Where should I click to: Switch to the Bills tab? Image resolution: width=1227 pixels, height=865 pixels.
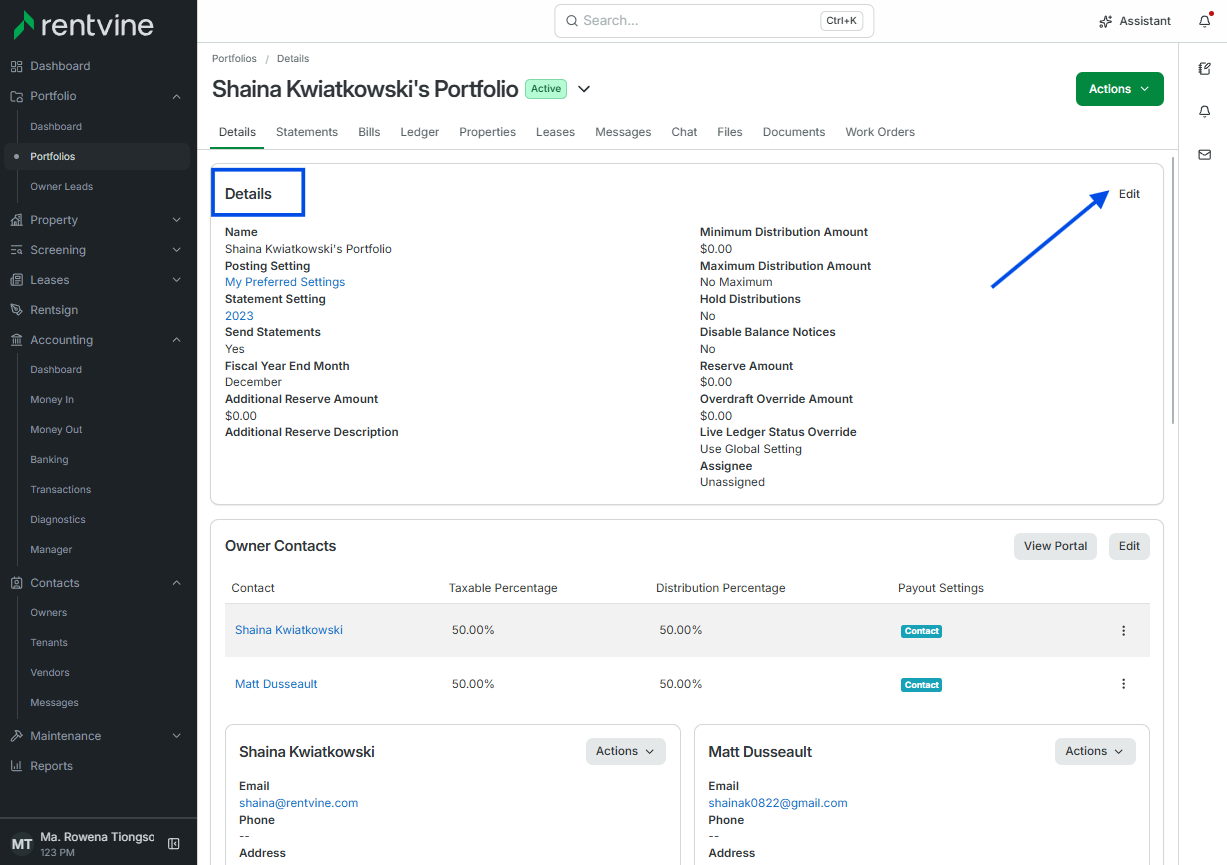point(369,132)
